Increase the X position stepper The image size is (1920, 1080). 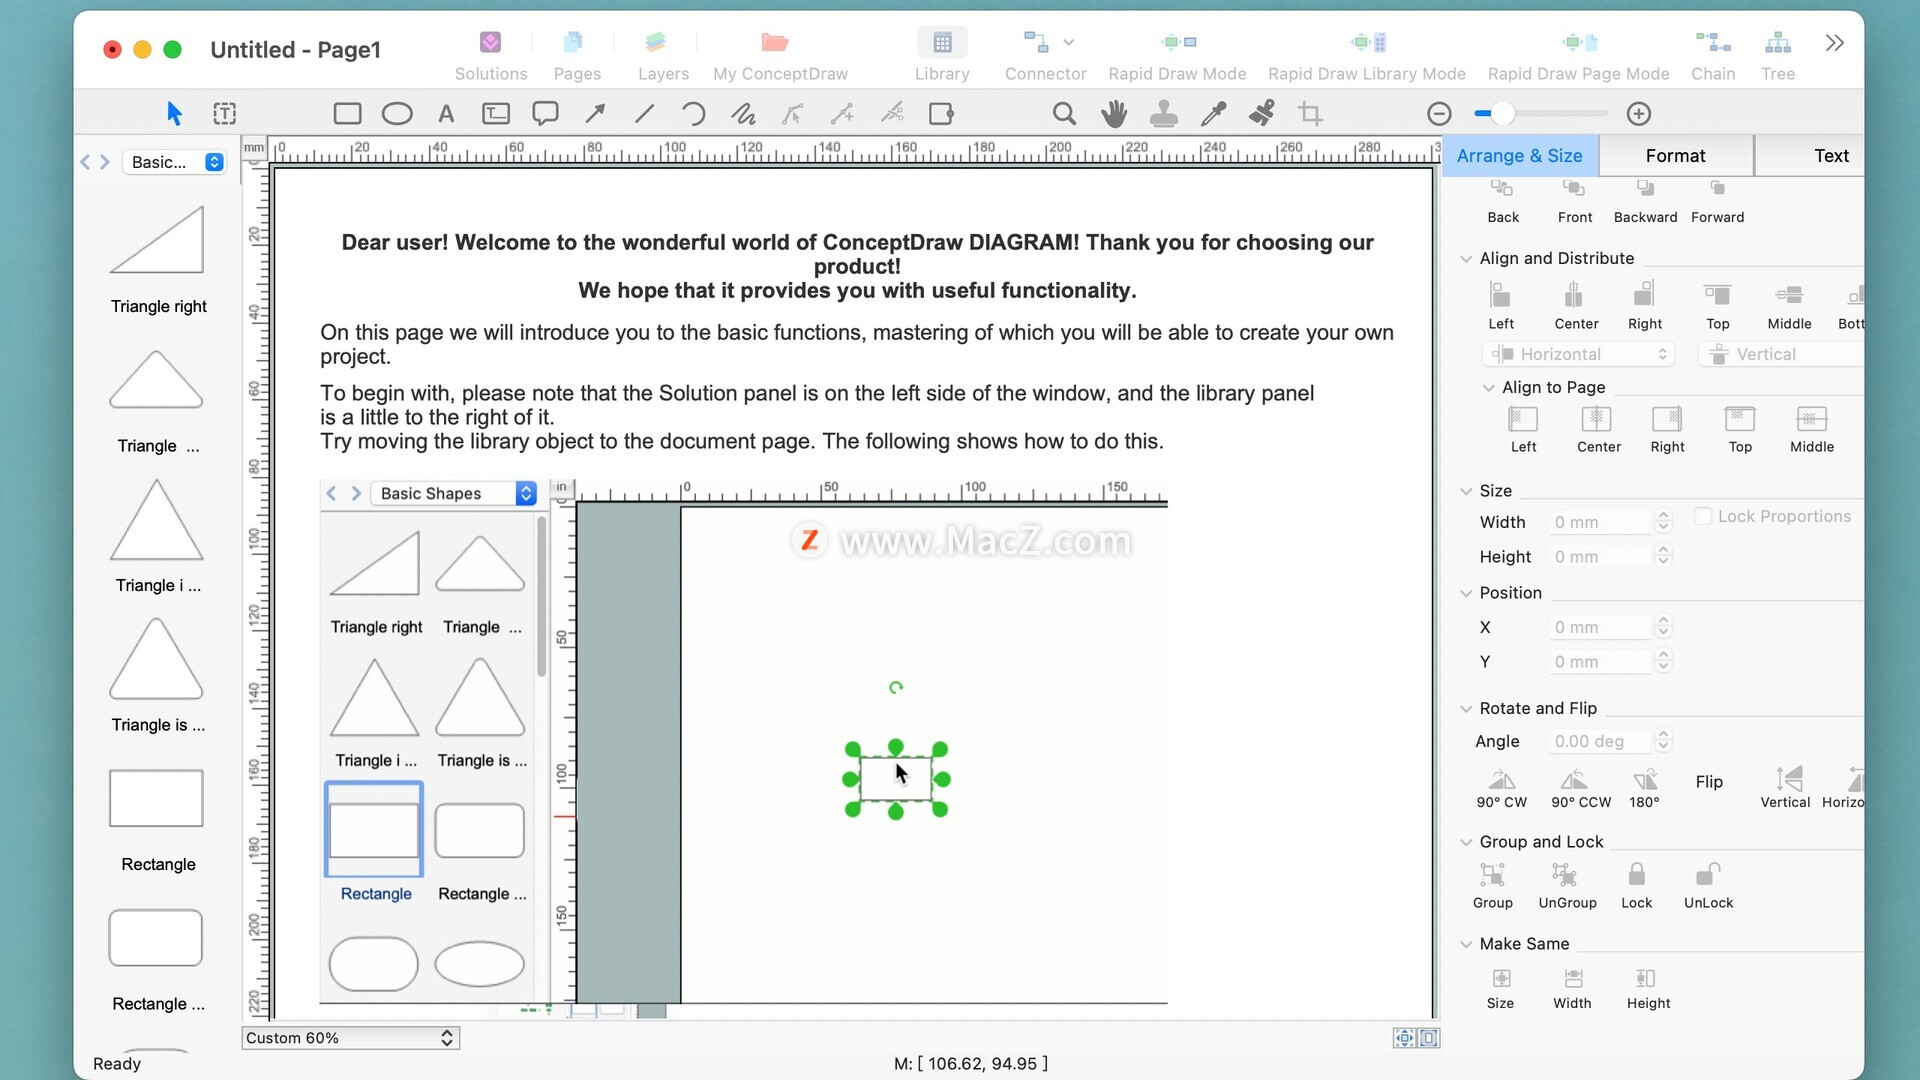pyautogui.click(x=1664, y=621)
